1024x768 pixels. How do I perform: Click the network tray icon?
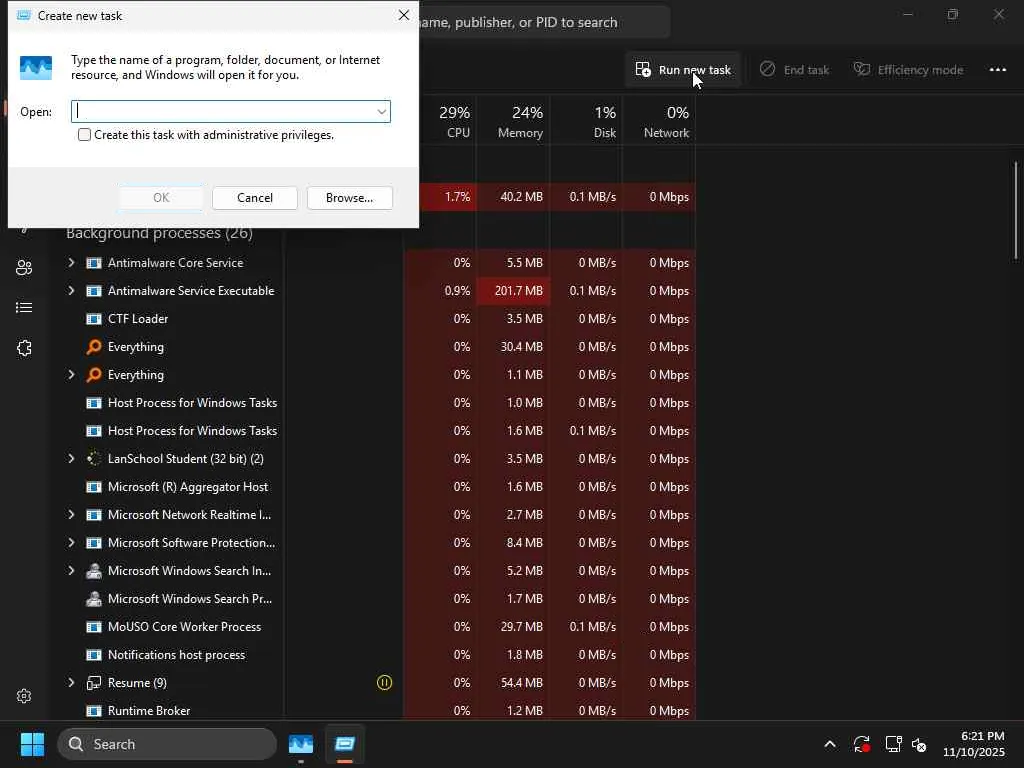tap(893, 744)
